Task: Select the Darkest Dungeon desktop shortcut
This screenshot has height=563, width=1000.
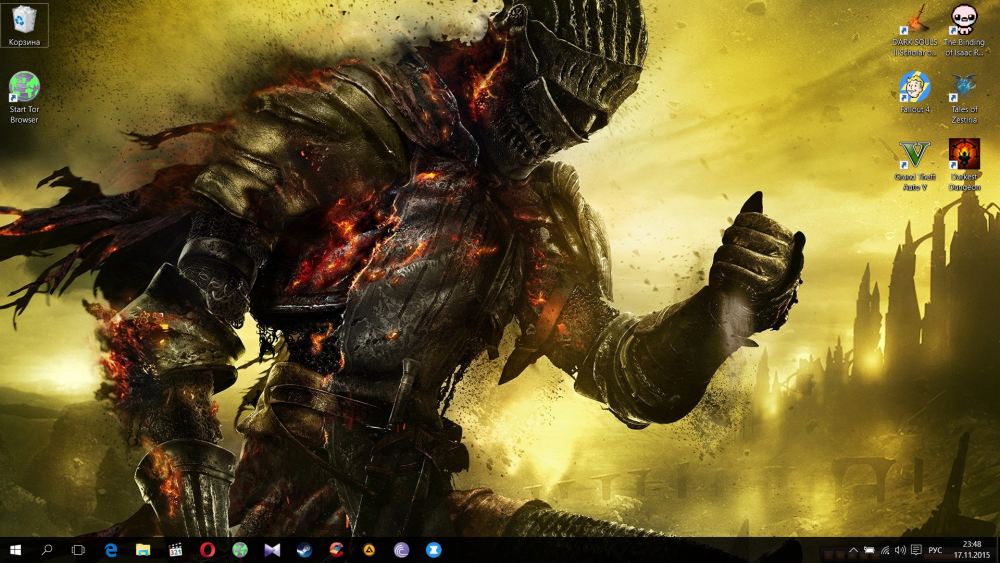Action: (x=964, y=166)
